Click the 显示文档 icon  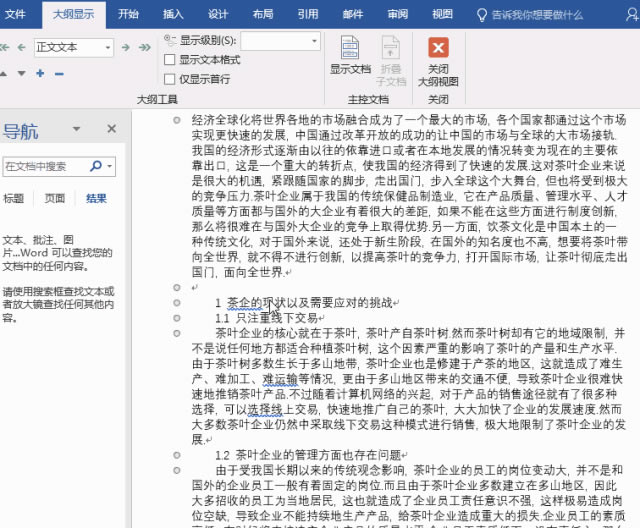tap(350, 47)
